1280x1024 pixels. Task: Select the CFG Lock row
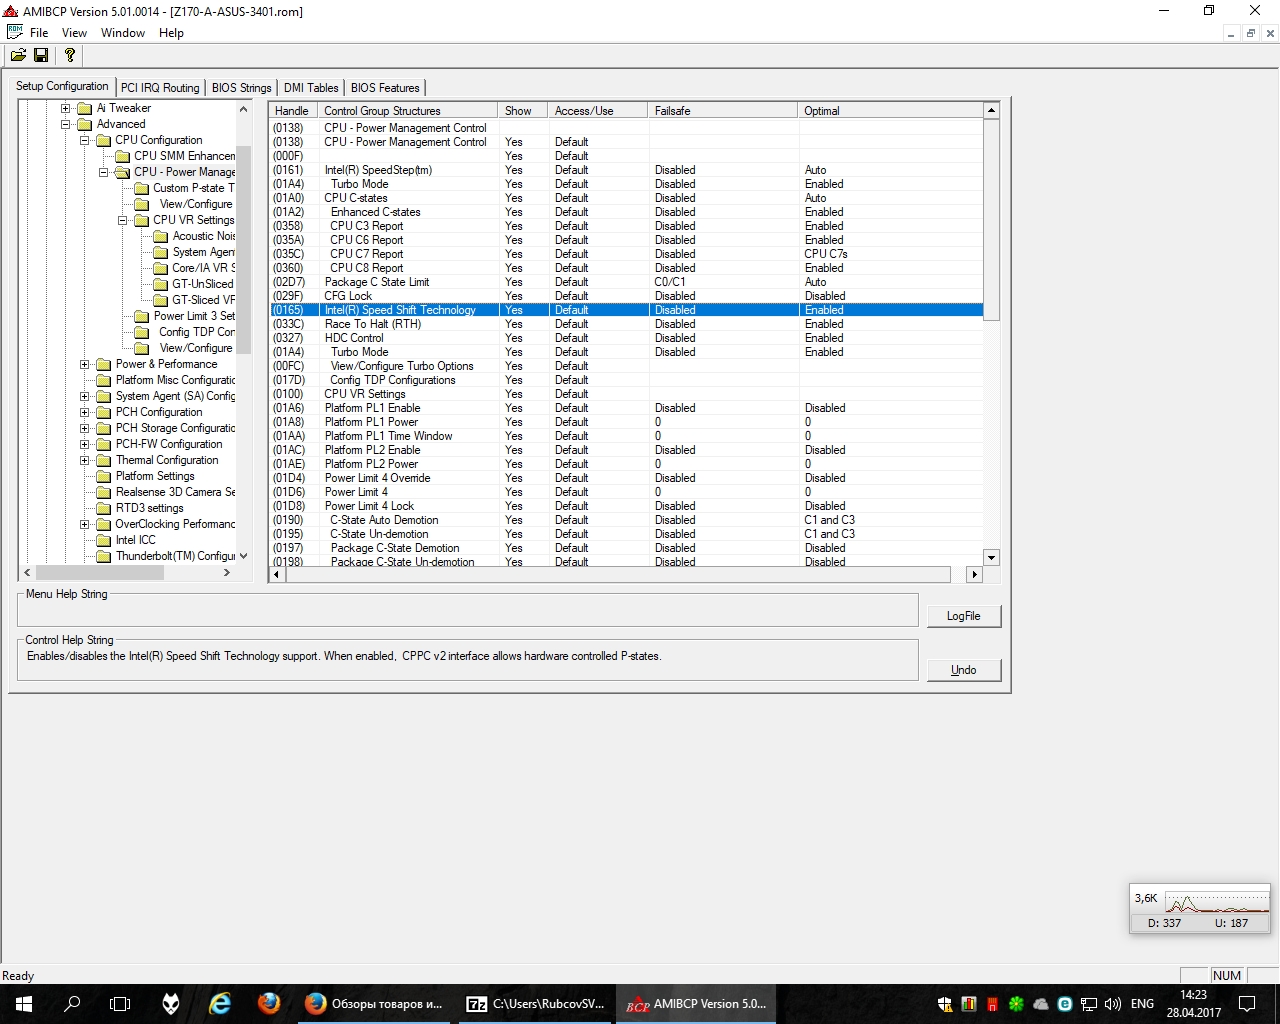tap(626, 296)
